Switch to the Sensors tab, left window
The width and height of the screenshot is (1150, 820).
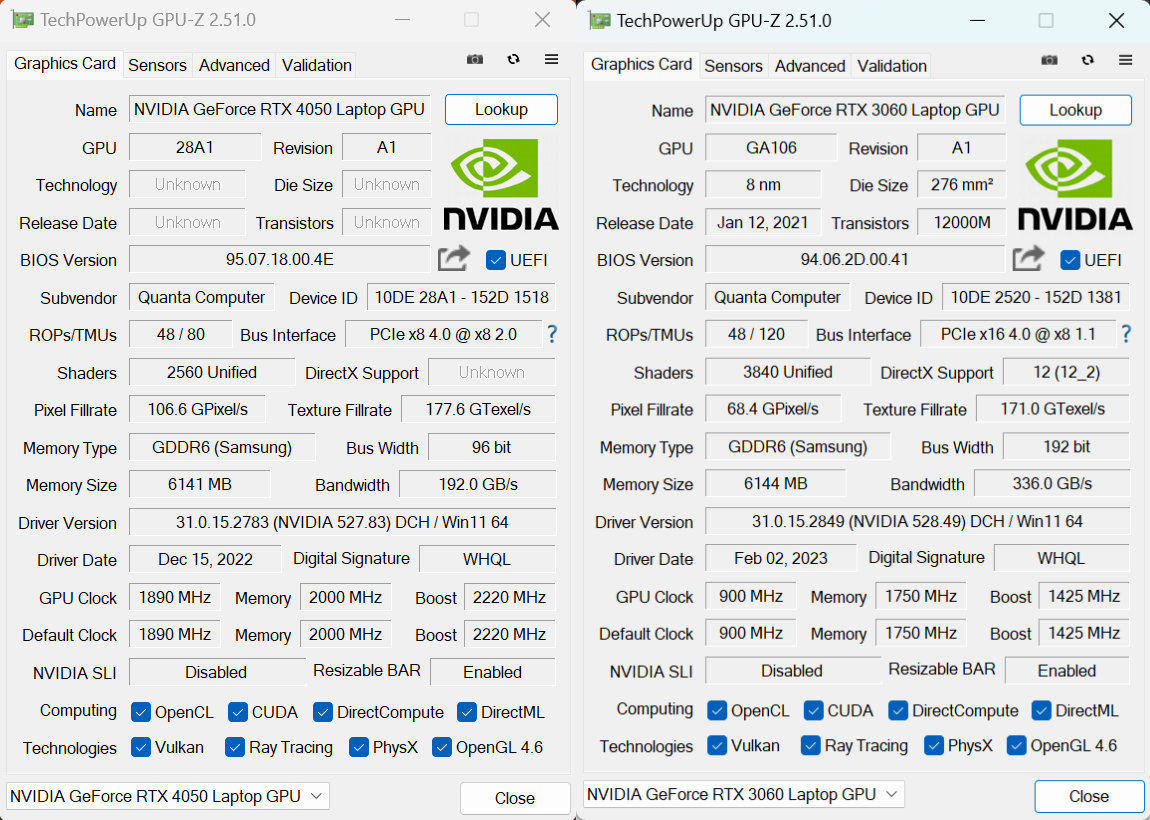coord(157,65)
